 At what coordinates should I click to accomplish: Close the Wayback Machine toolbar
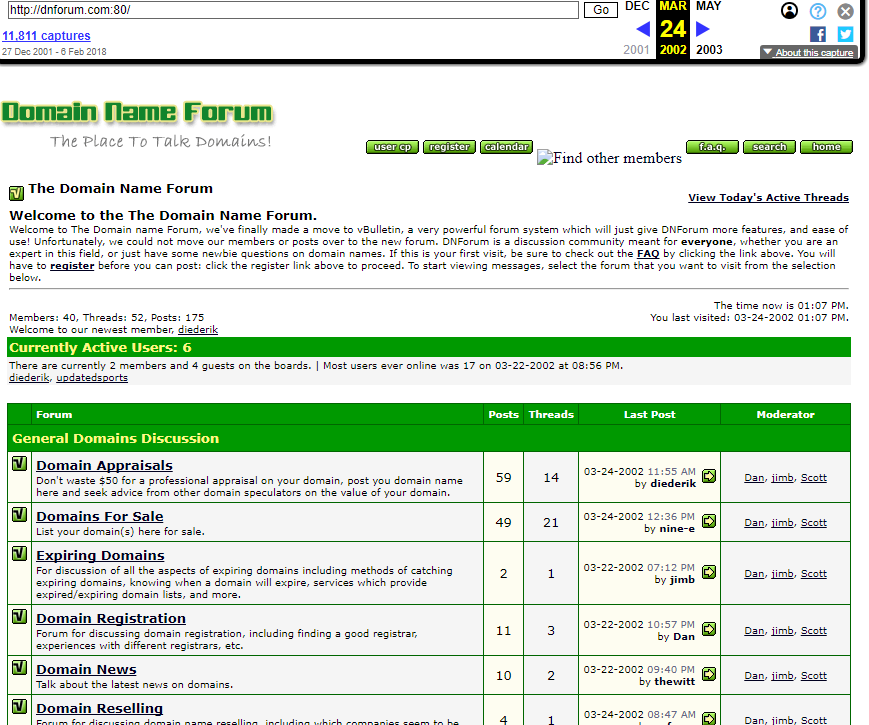click(x=846, y=11)
